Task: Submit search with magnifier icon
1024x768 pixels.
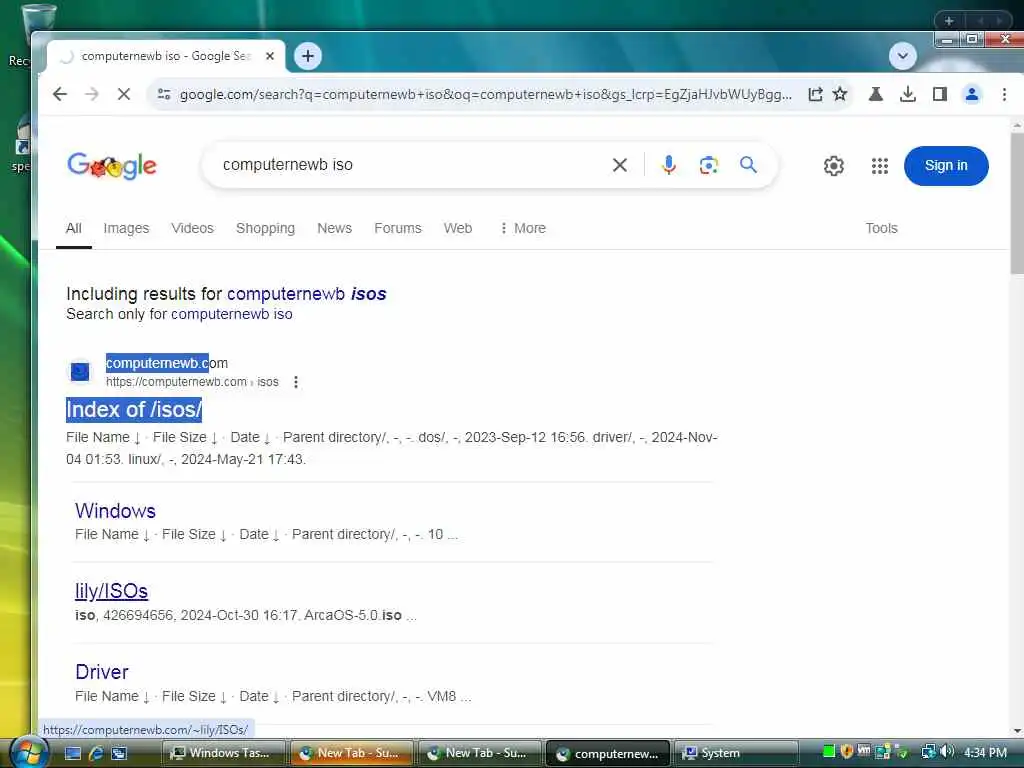Action: [748, 165]
